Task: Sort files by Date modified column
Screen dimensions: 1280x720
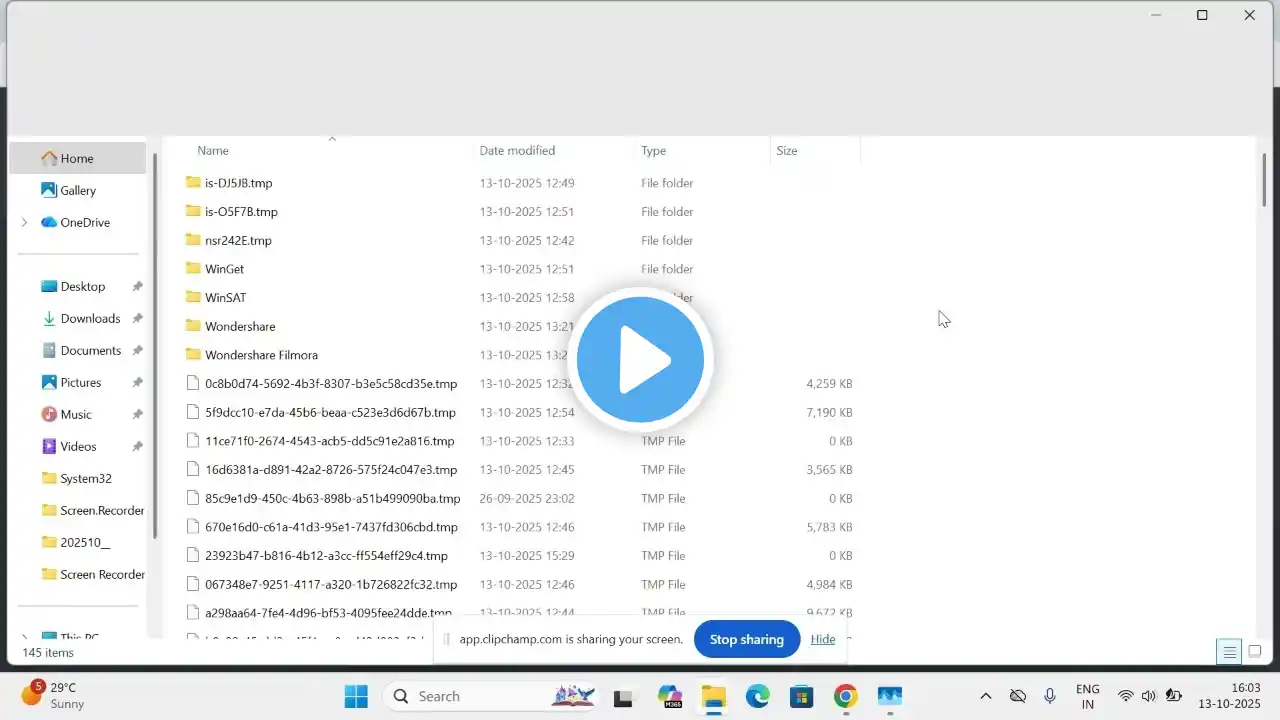Action: [x=517, y=150]
